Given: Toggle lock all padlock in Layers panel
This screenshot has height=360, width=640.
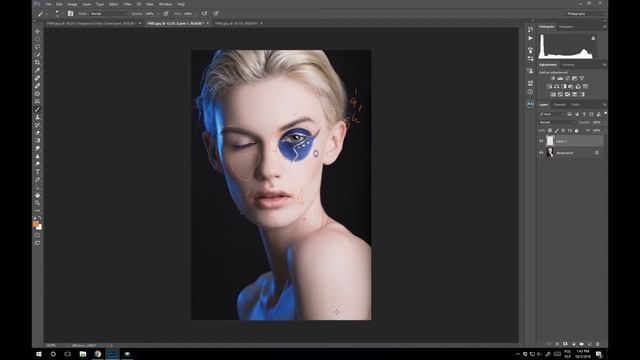Looking at the screenshot, I should (x=576, y=131).
